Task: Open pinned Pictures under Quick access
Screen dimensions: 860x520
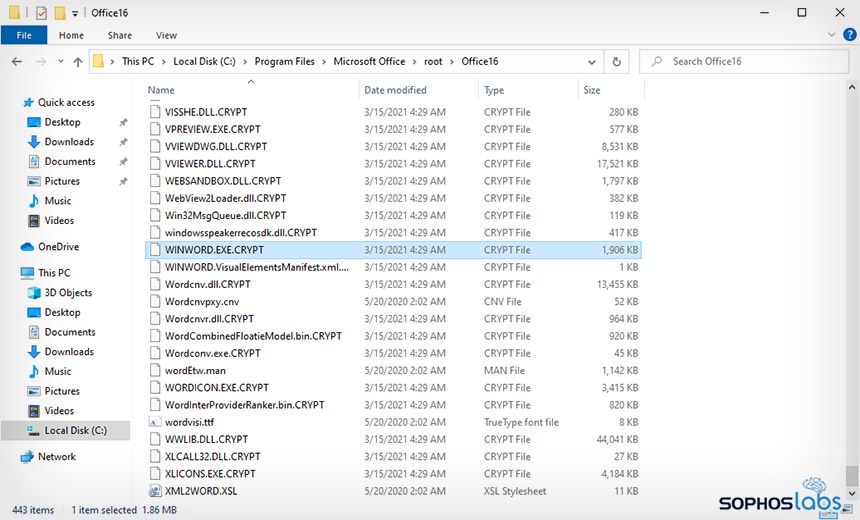Action: 61,181
